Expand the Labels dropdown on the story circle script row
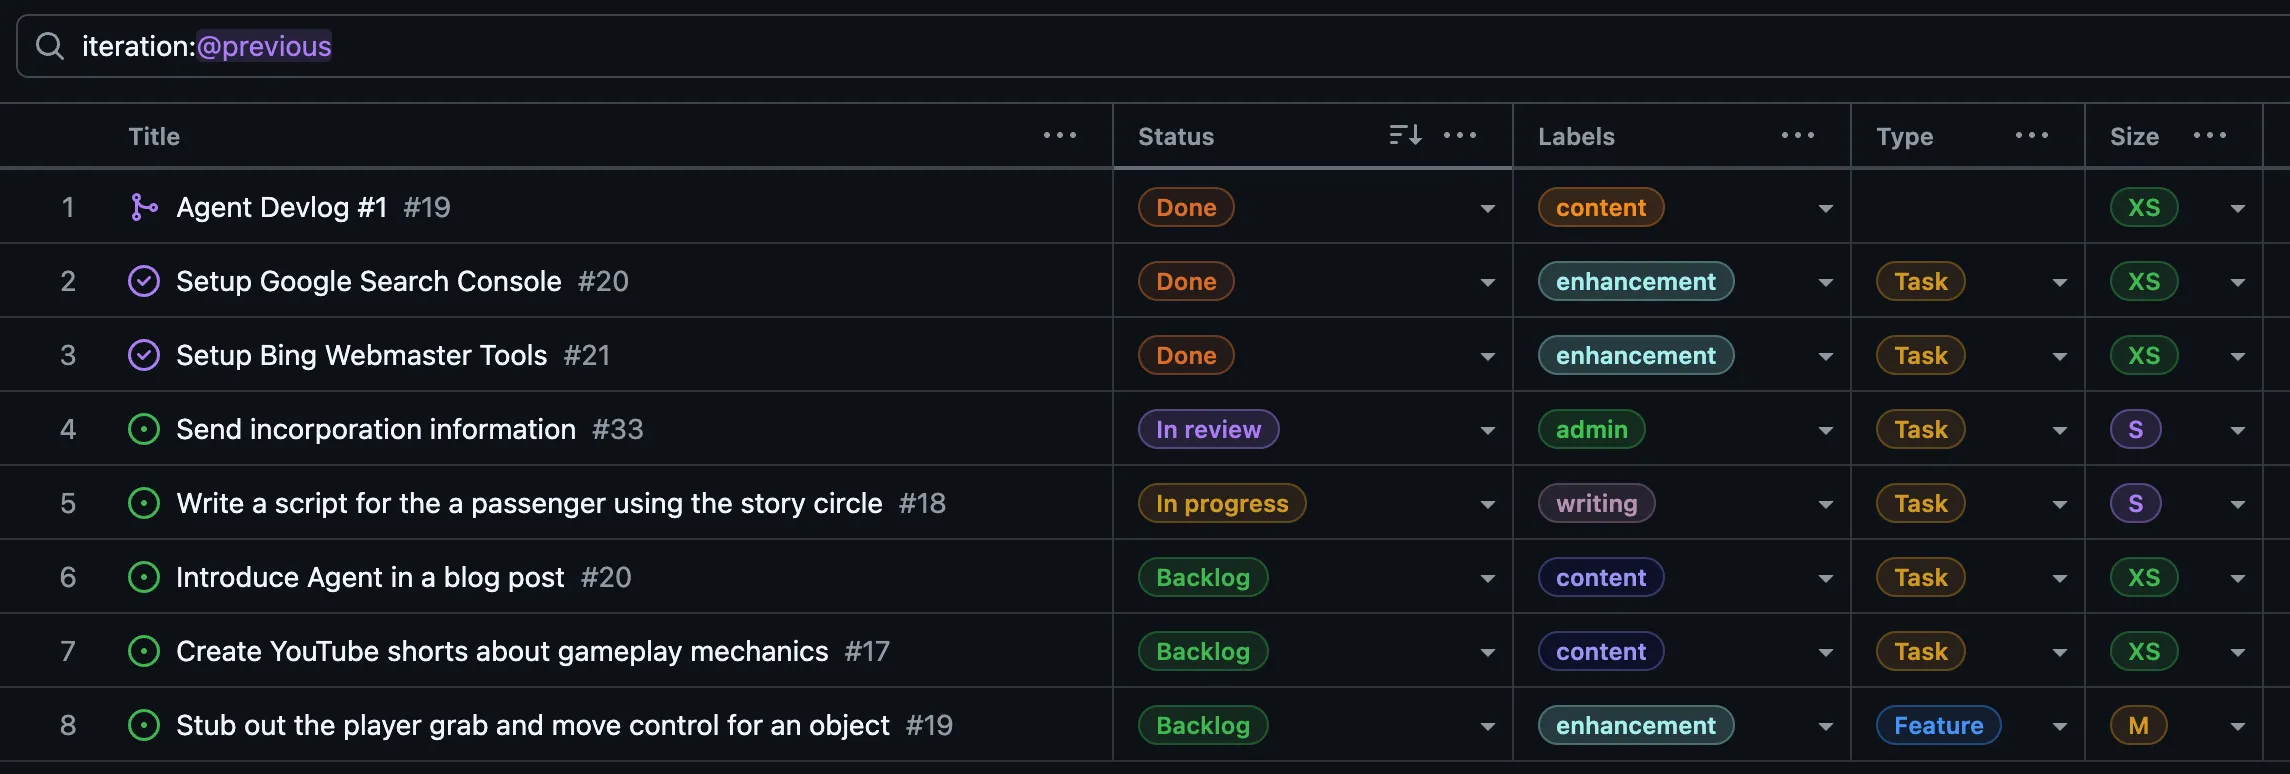 [1826, 503]
